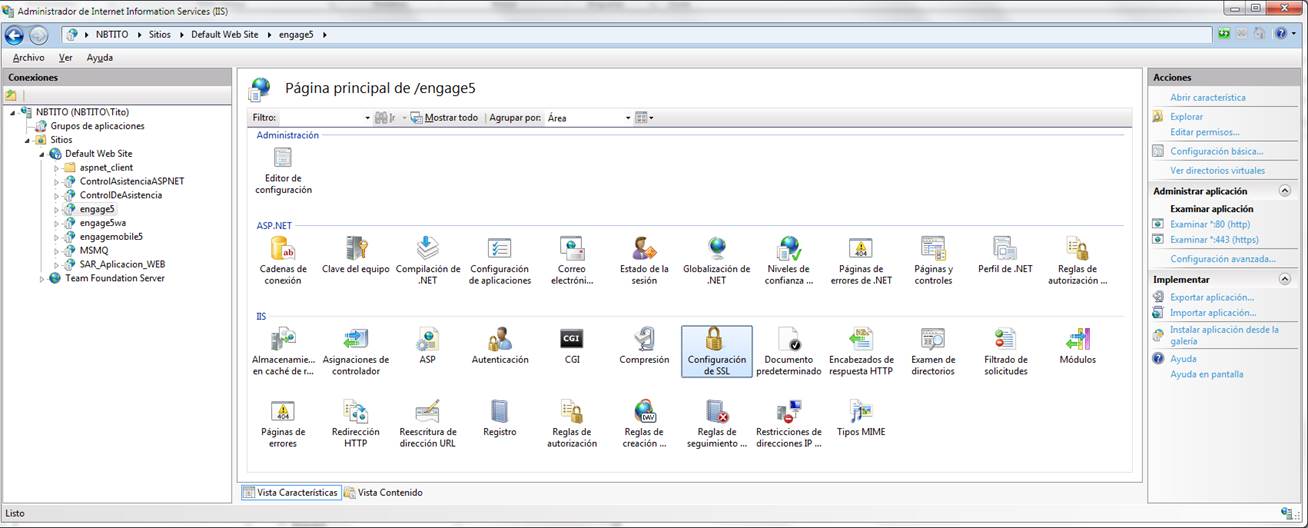The image size is (1308, 528).
Task: Collapse the Default Web Site node
Action: tap(43, 154)
